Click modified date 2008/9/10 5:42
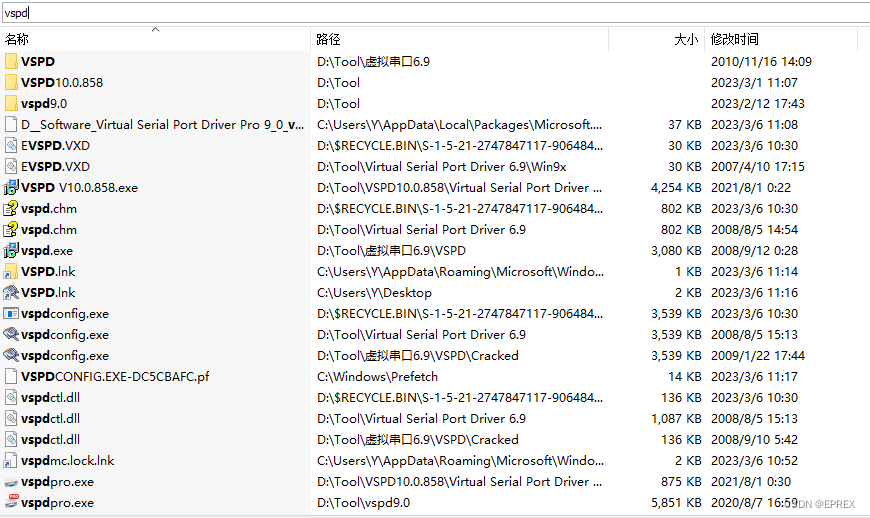 coord(754,440)
